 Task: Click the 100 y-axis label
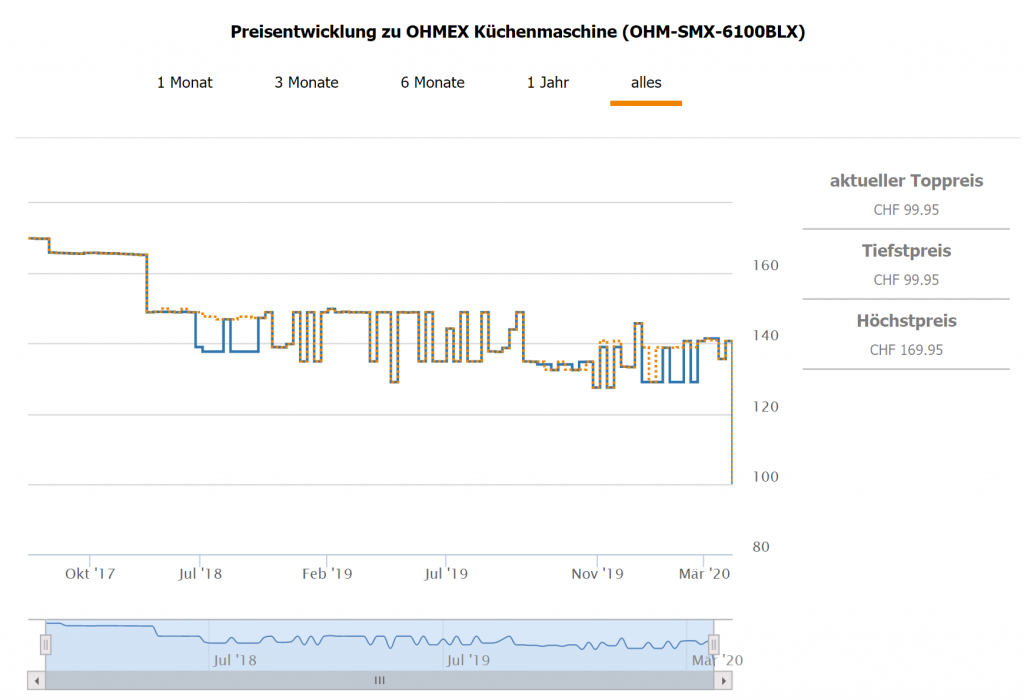coord(765,476)
